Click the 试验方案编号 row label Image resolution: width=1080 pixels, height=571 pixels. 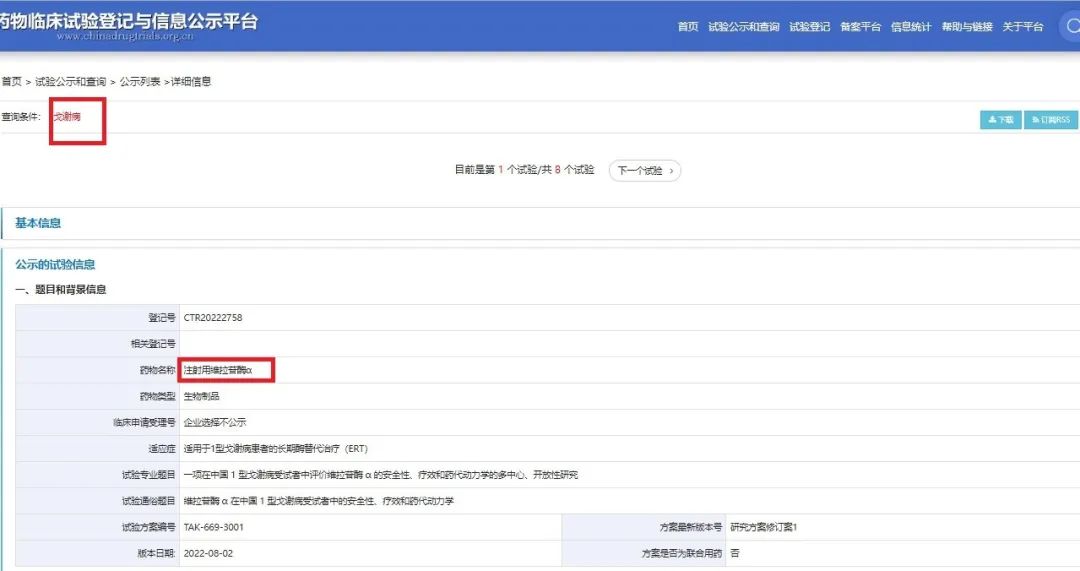pyautogui.click(x=149, y=527)
